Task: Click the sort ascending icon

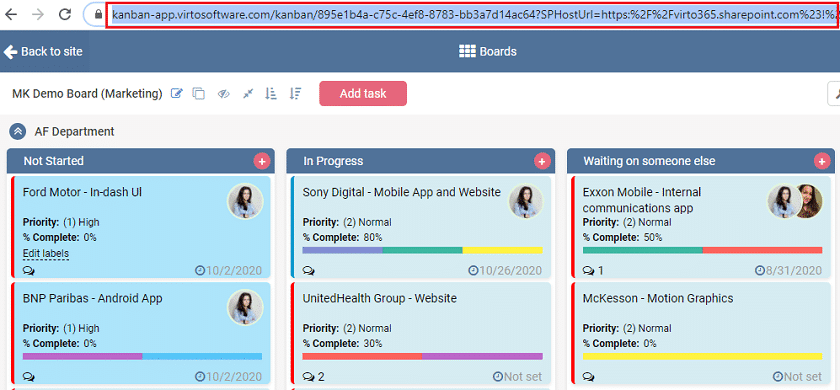Action: 271,94
